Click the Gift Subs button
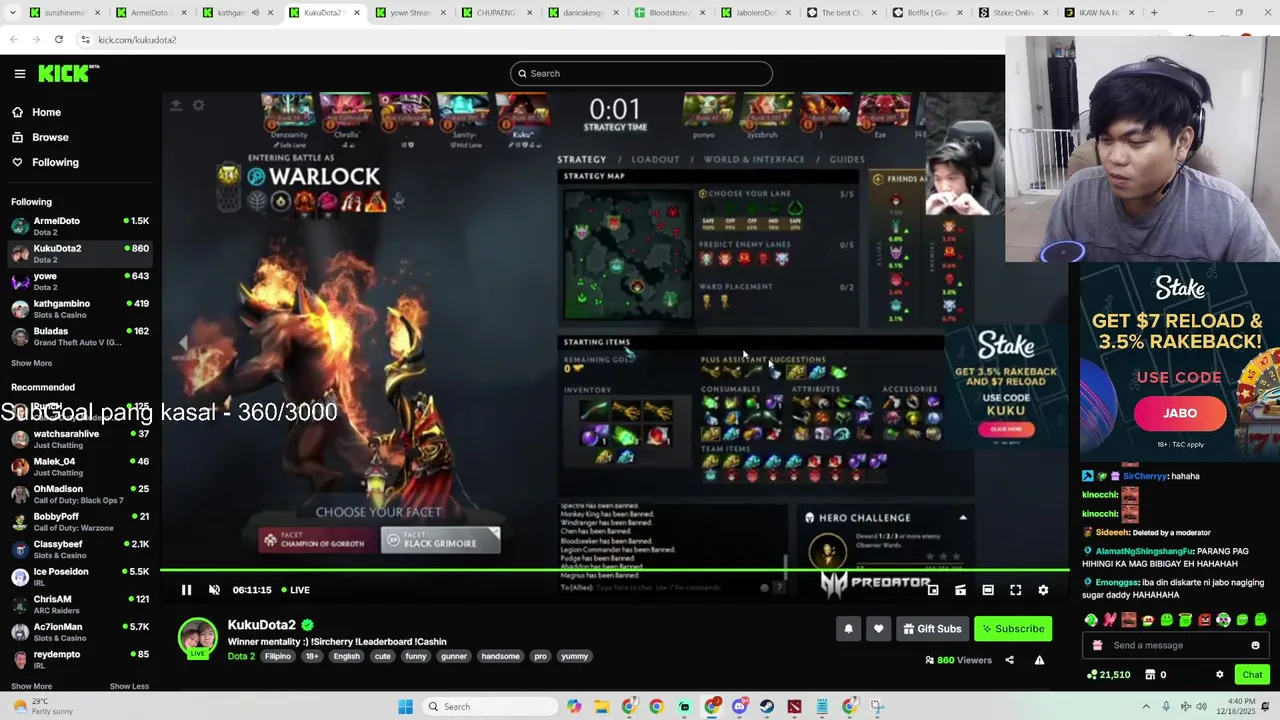1280x720 pixels. pos(932,629)
